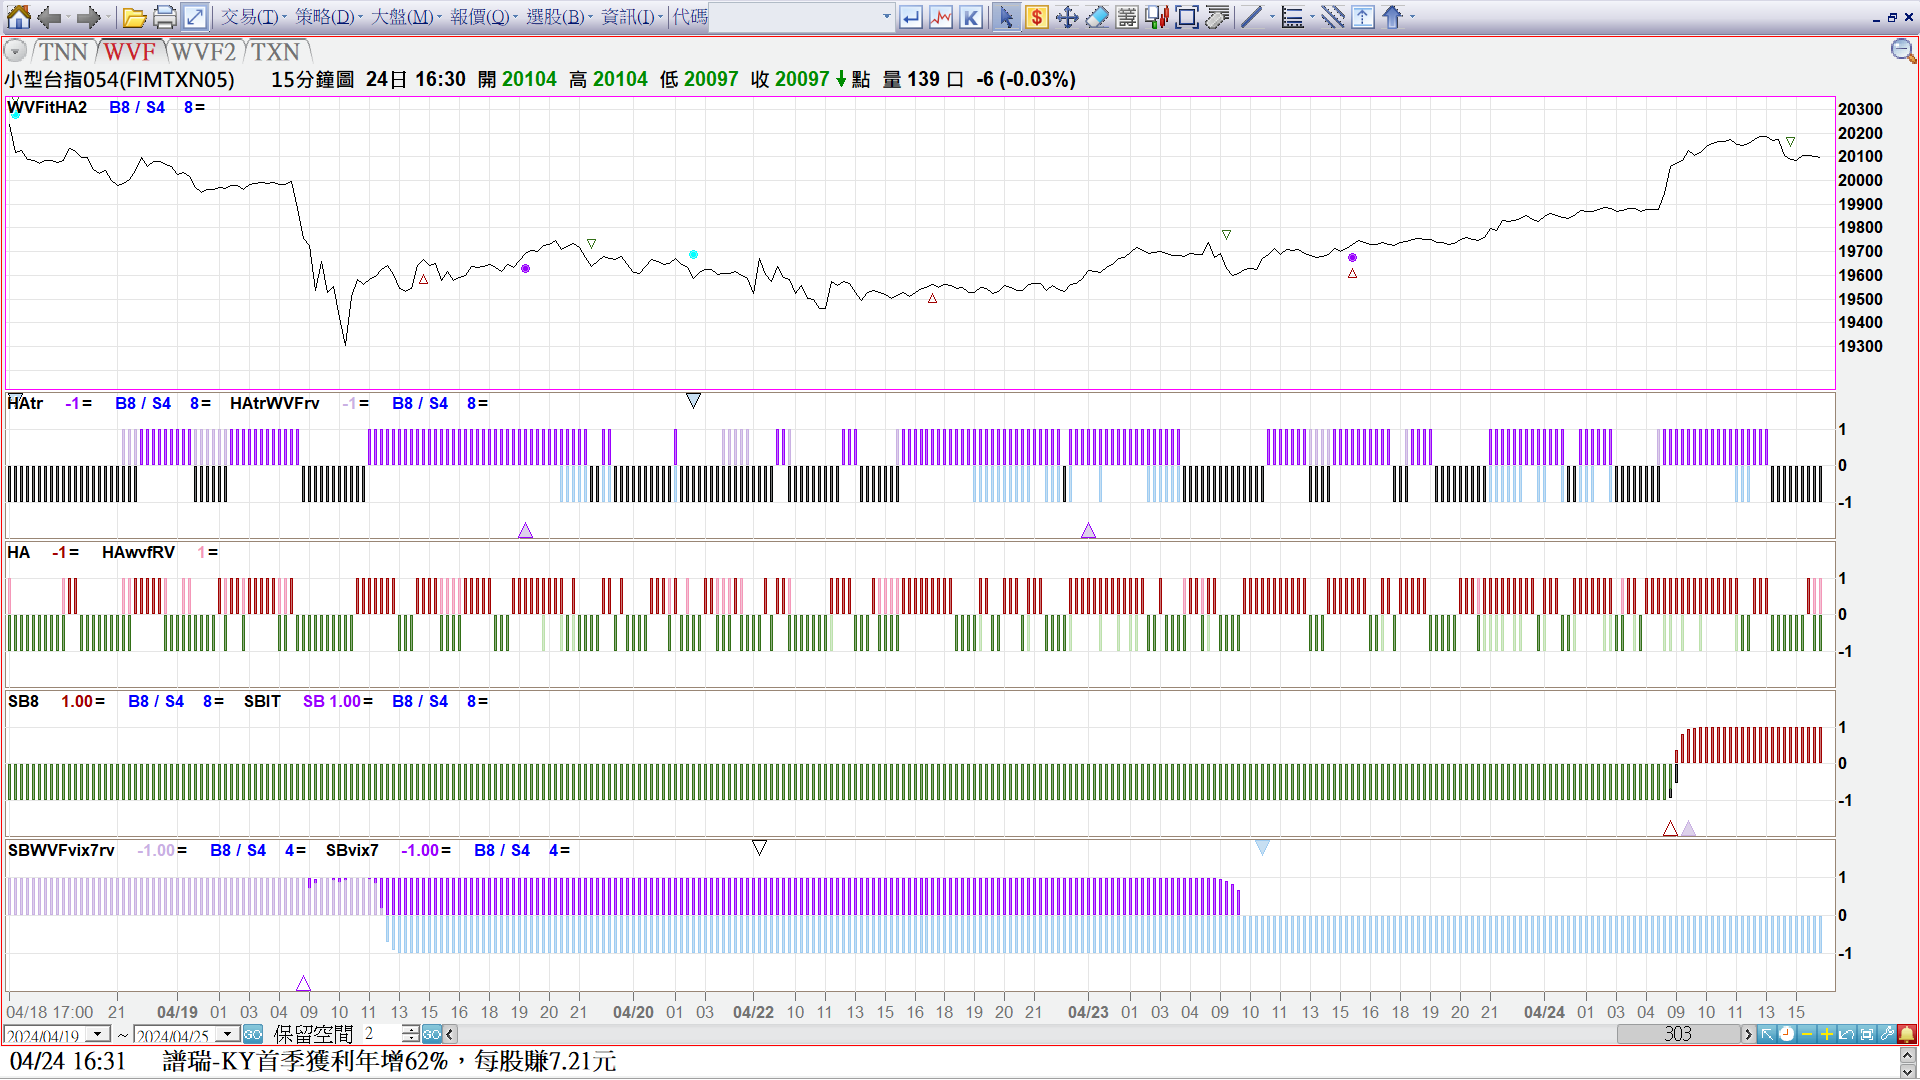Click the K-line chart icon

coord(971,17)
